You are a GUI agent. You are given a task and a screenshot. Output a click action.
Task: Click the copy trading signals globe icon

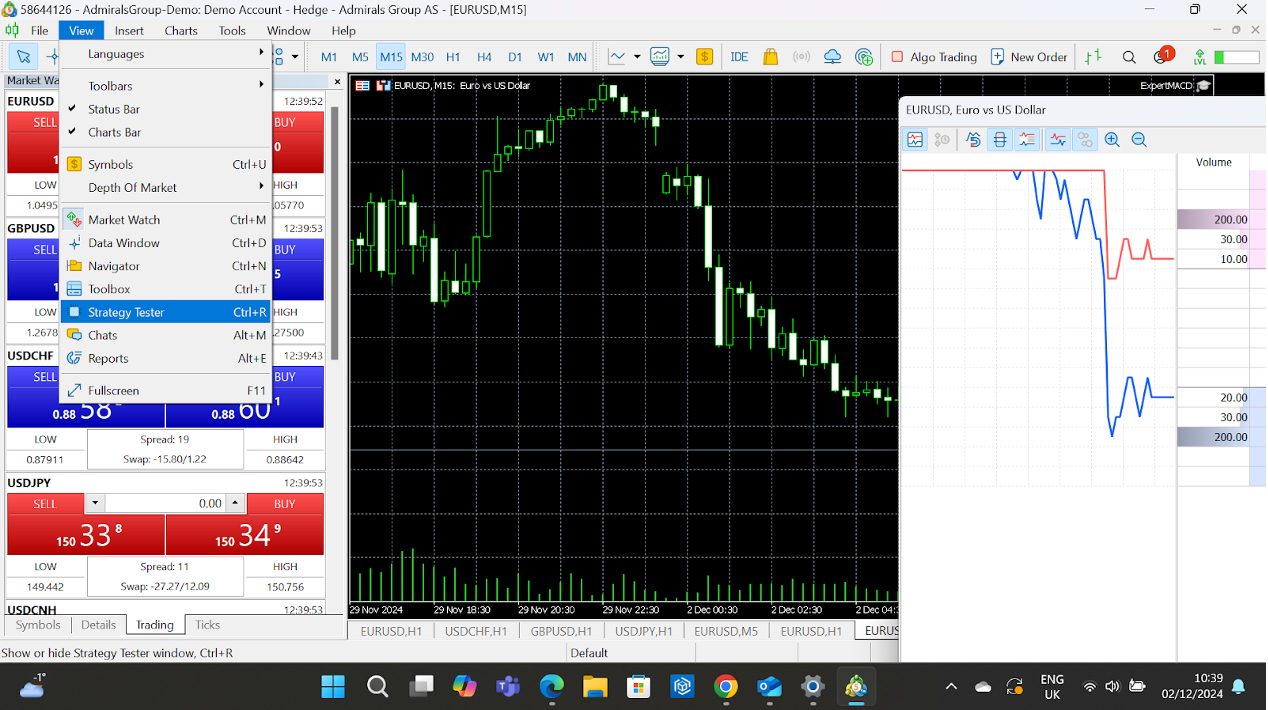(864, 57)
